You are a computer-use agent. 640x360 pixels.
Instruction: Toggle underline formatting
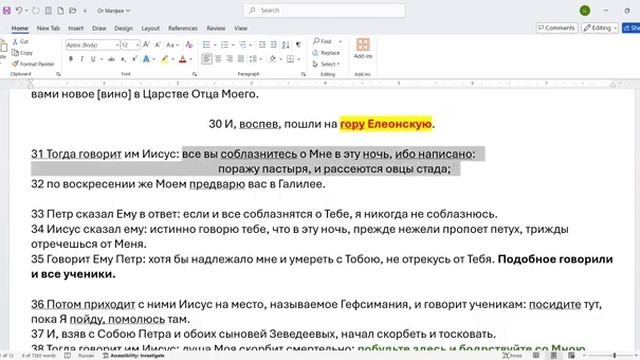[x=93, y=59]
